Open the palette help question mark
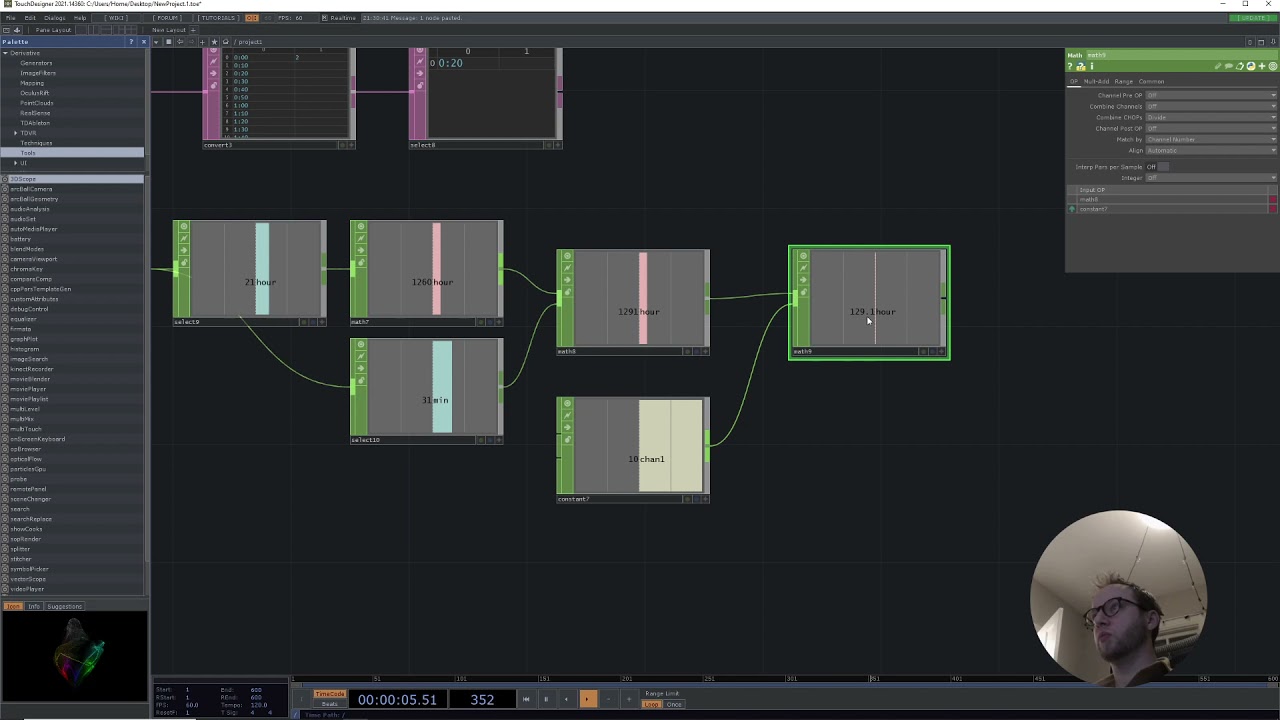Screen dimensions: 1280x720 [131, 41]
